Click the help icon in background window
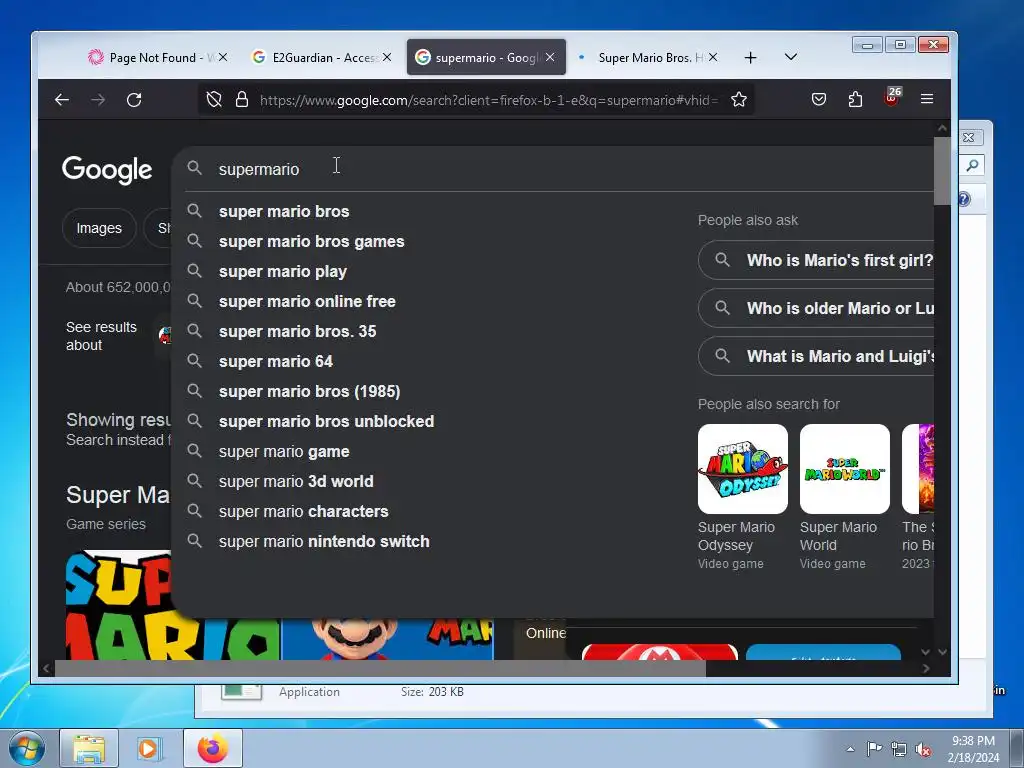1024x768 pixels. (965, 199)
